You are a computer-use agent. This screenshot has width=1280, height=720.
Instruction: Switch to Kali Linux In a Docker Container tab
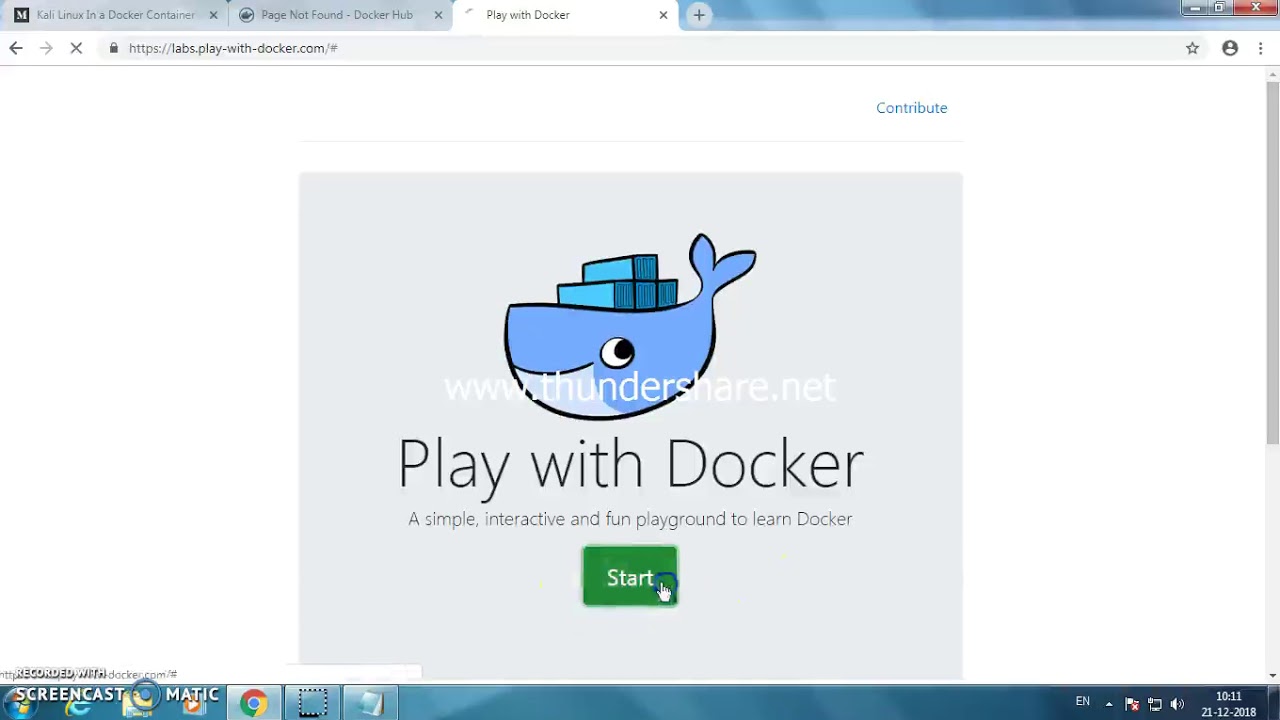pos(116,15)
